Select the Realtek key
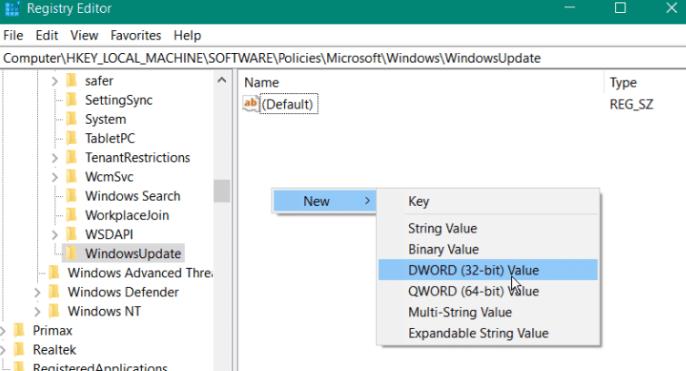The width and height of the screenshot is (686, 371). (54, 350)
